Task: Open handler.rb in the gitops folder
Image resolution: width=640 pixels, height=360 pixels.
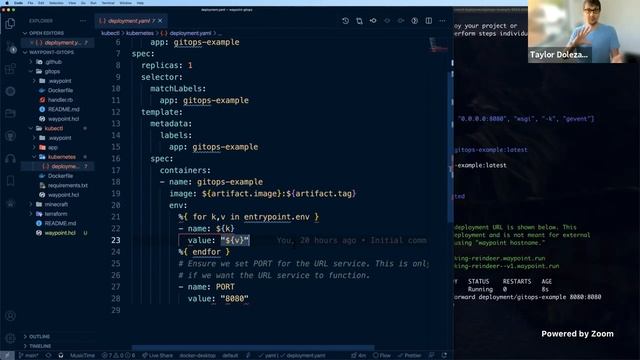Action: (60, 100)
